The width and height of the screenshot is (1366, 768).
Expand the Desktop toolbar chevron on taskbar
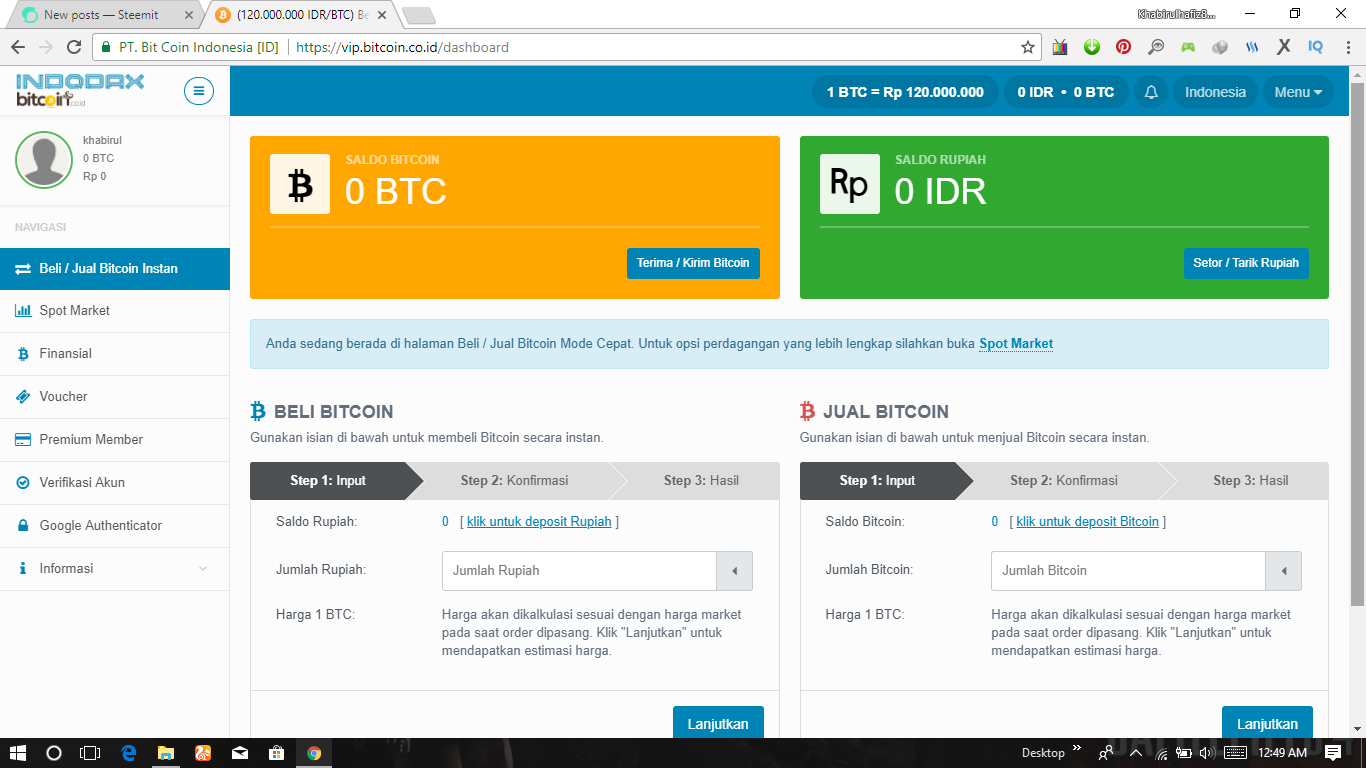point(1077,748)
